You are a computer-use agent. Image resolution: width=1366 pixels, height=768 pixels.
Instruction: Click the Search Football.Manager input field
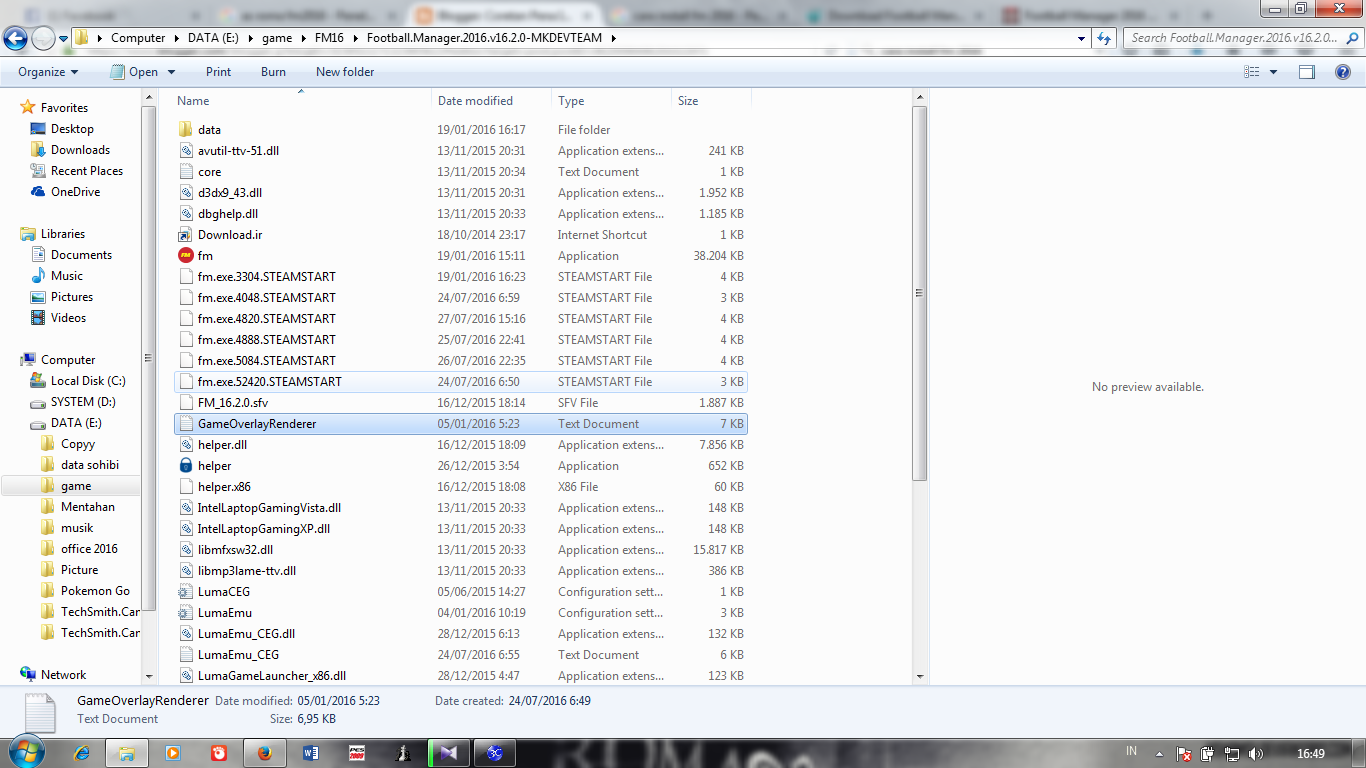point(1232,38)
